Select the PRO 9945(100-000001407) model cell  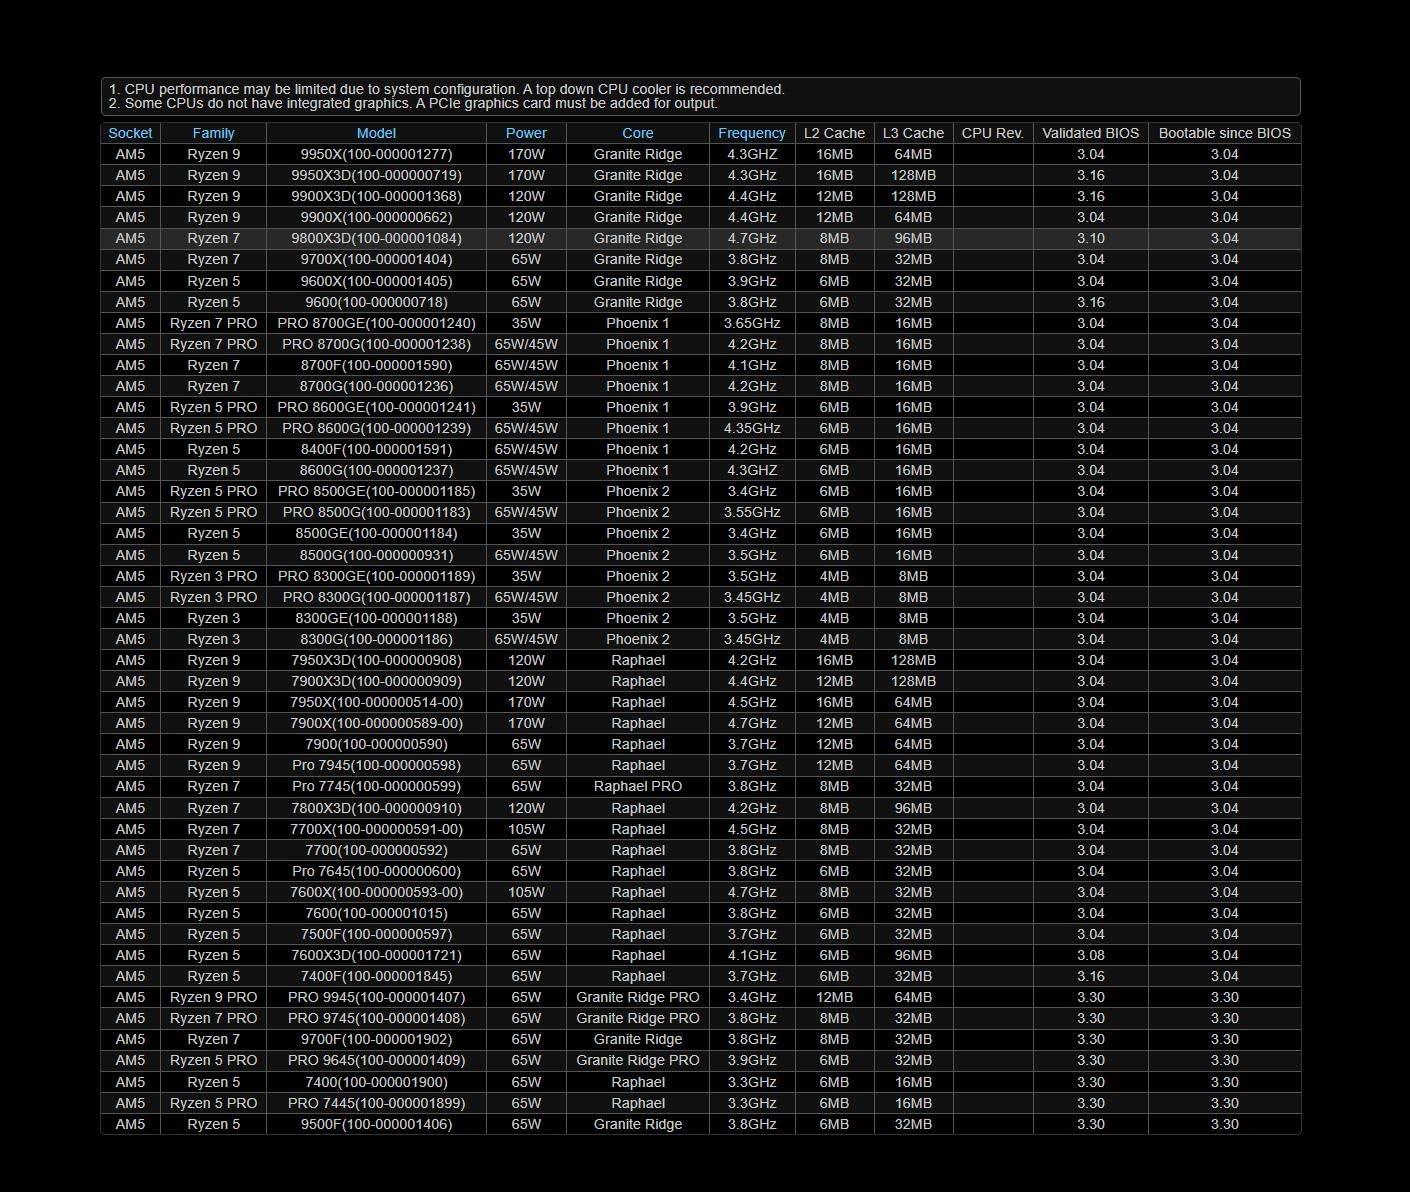pos(376,997)
